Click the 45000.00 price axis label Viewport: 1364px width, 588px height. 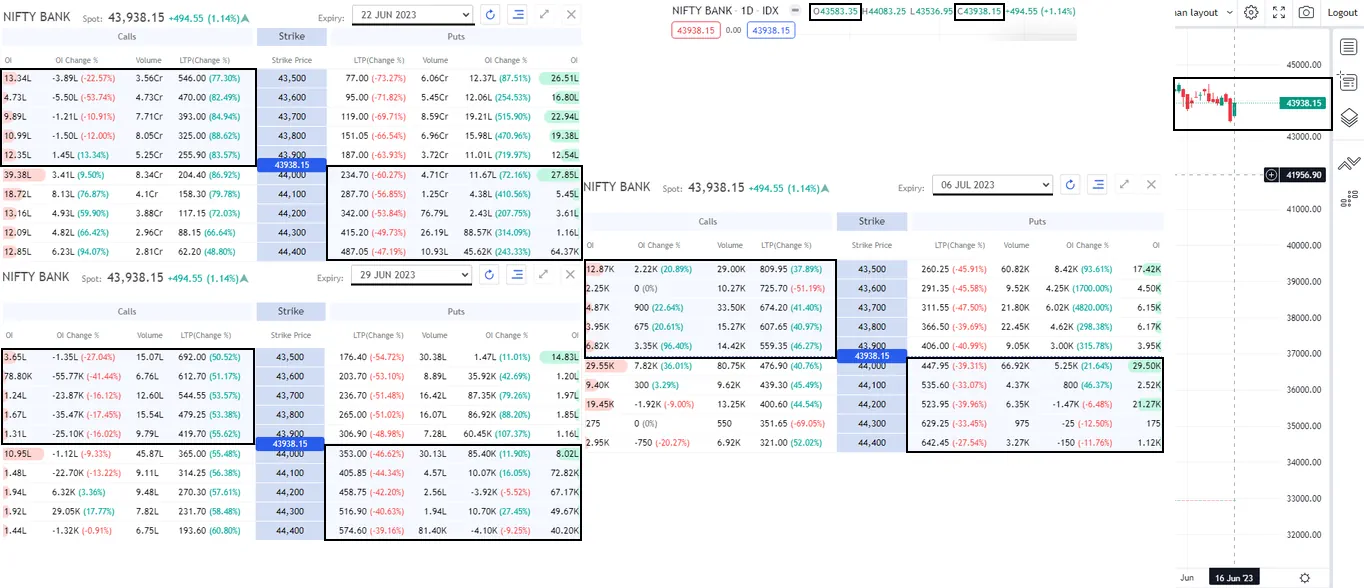tap(1304, 64)
